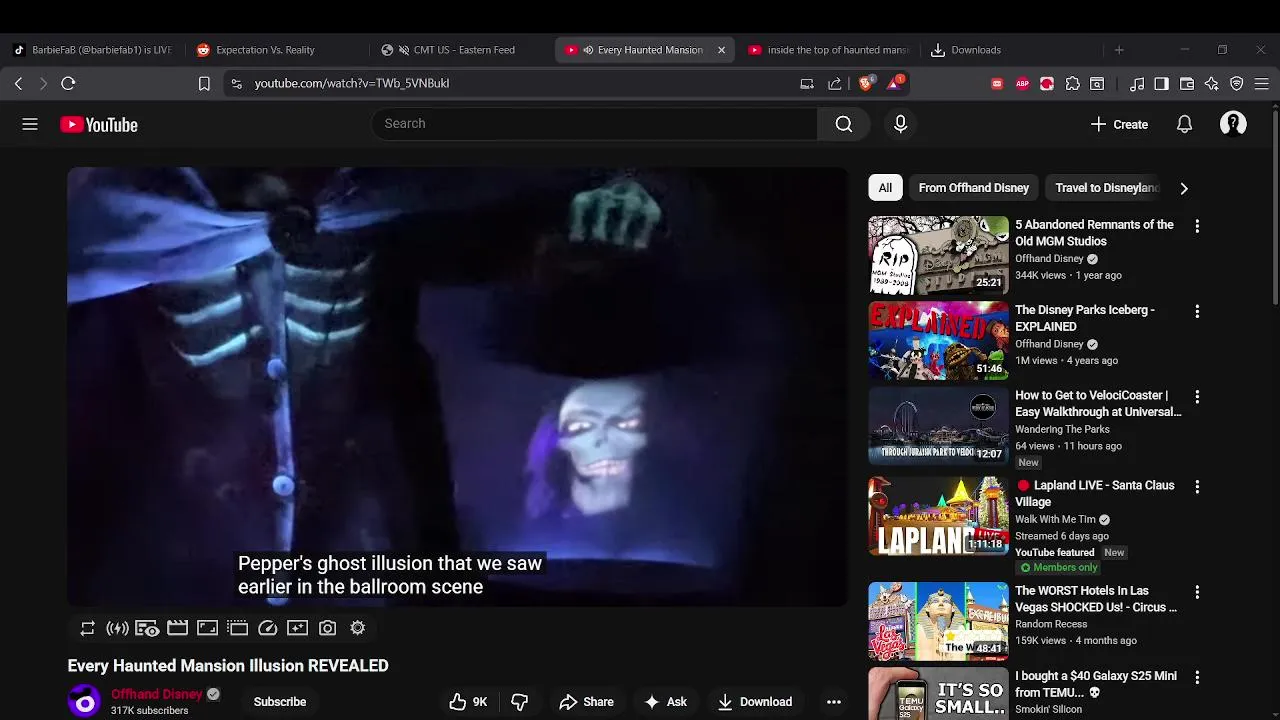Toggle the volume booster icon

[117, 628]
